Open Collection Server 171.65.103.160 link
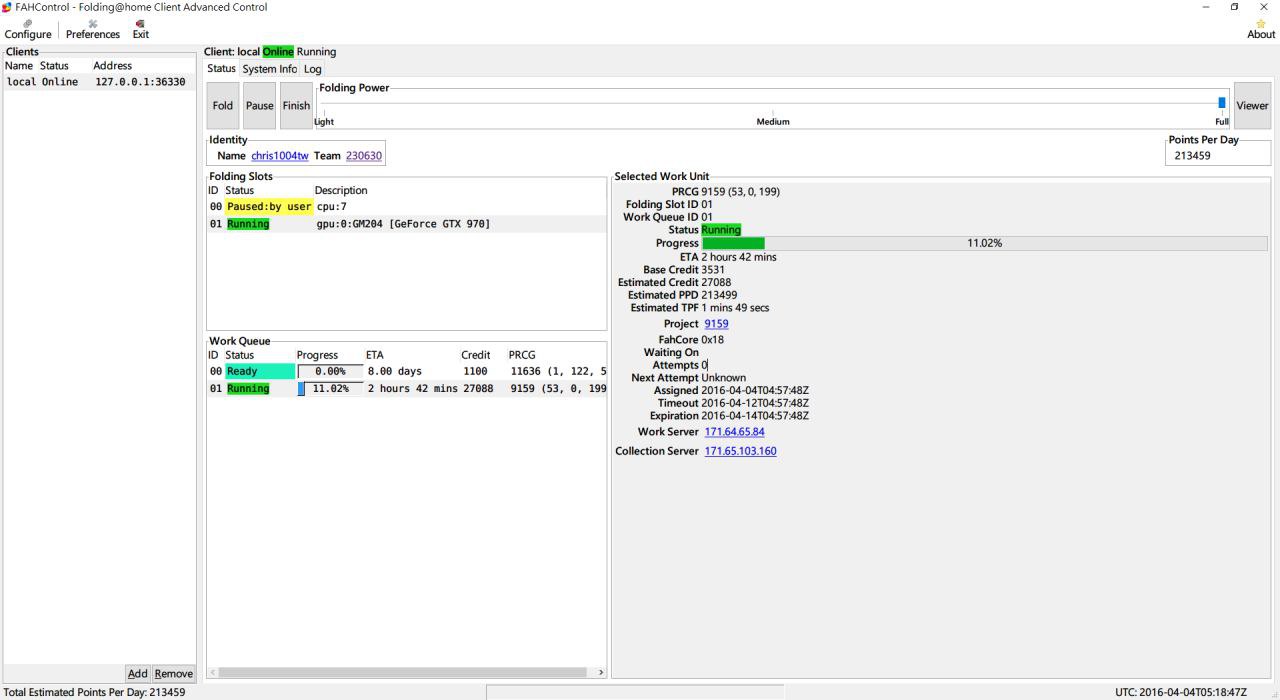The width and height of the screenshot is (1280, 700). point(740,451)
